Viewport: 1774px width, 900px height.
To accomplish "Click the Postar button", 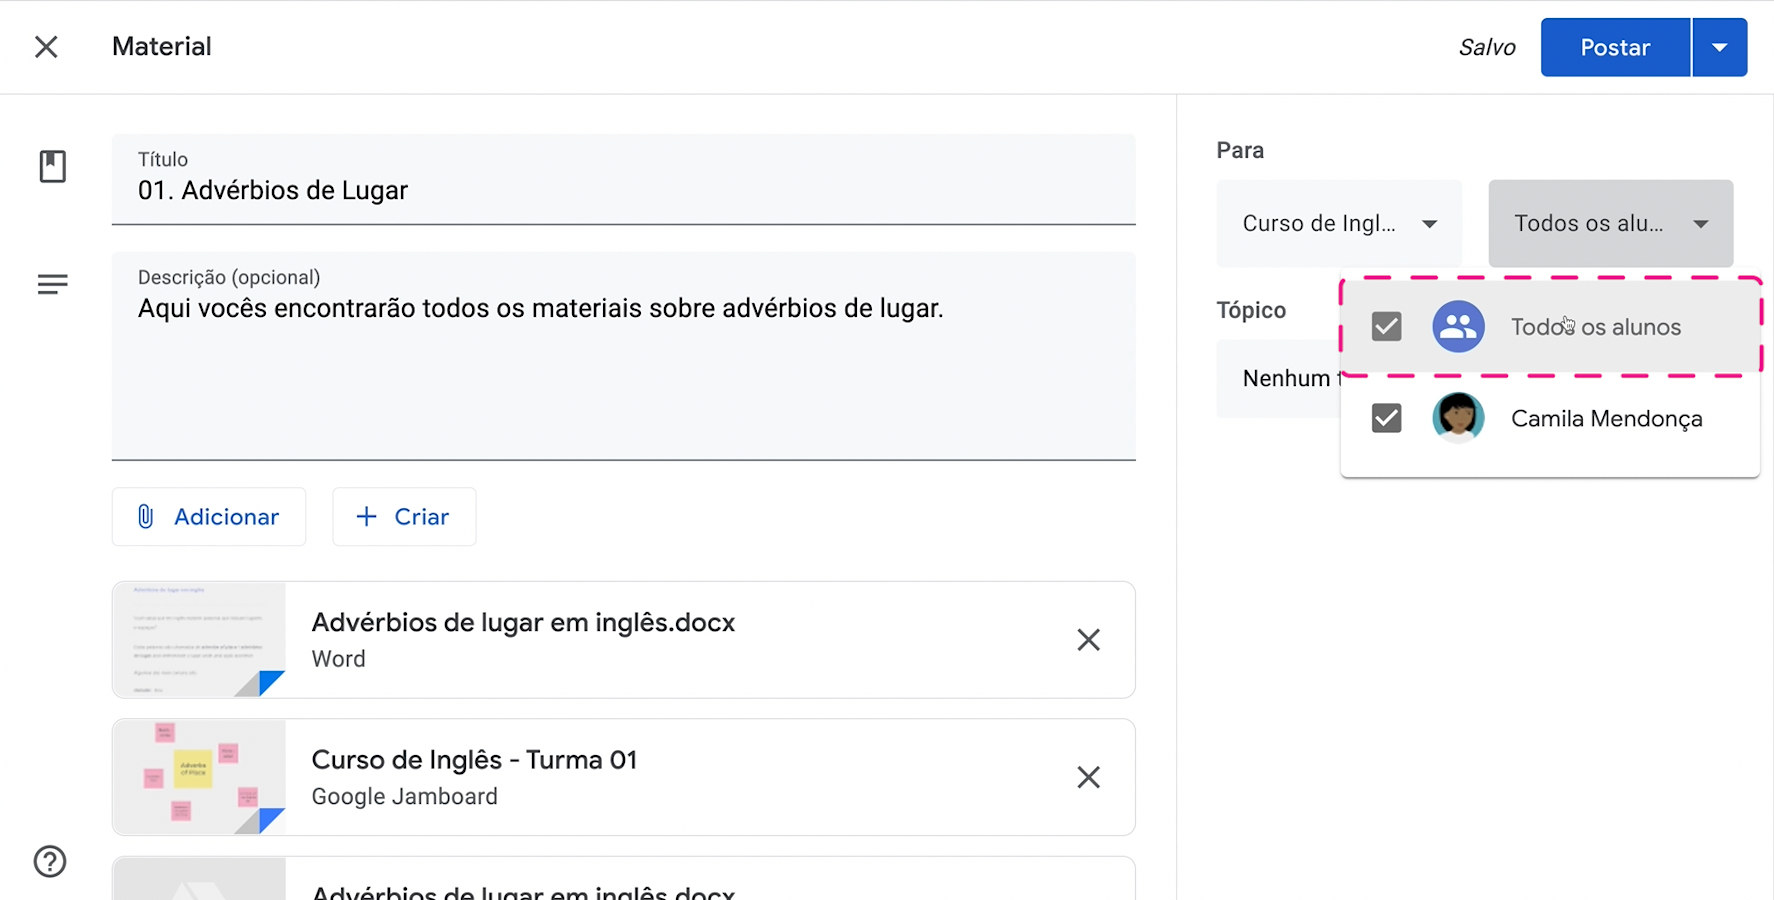I will pyautogui.click(x=1615, y=47).
